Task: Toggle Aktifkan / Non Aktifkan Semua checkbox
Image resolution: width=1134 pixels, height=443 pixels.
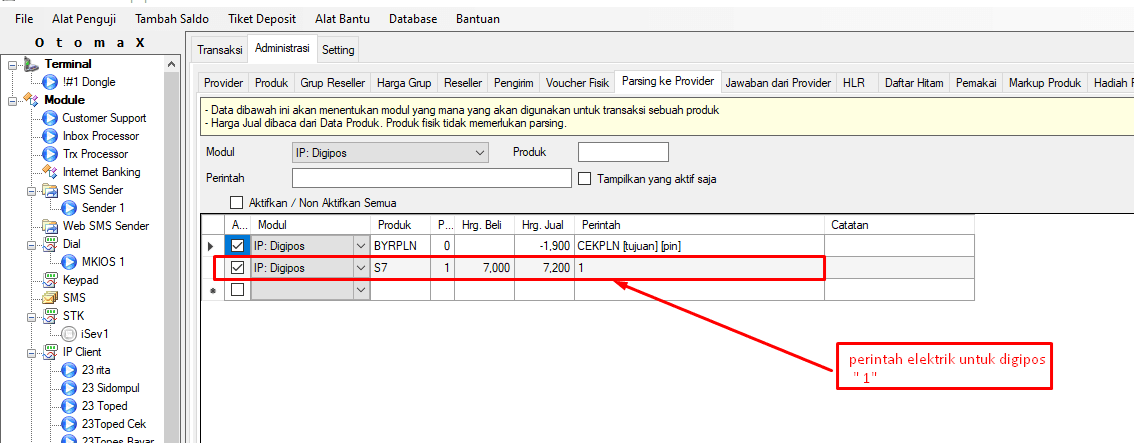Action: 237,203
